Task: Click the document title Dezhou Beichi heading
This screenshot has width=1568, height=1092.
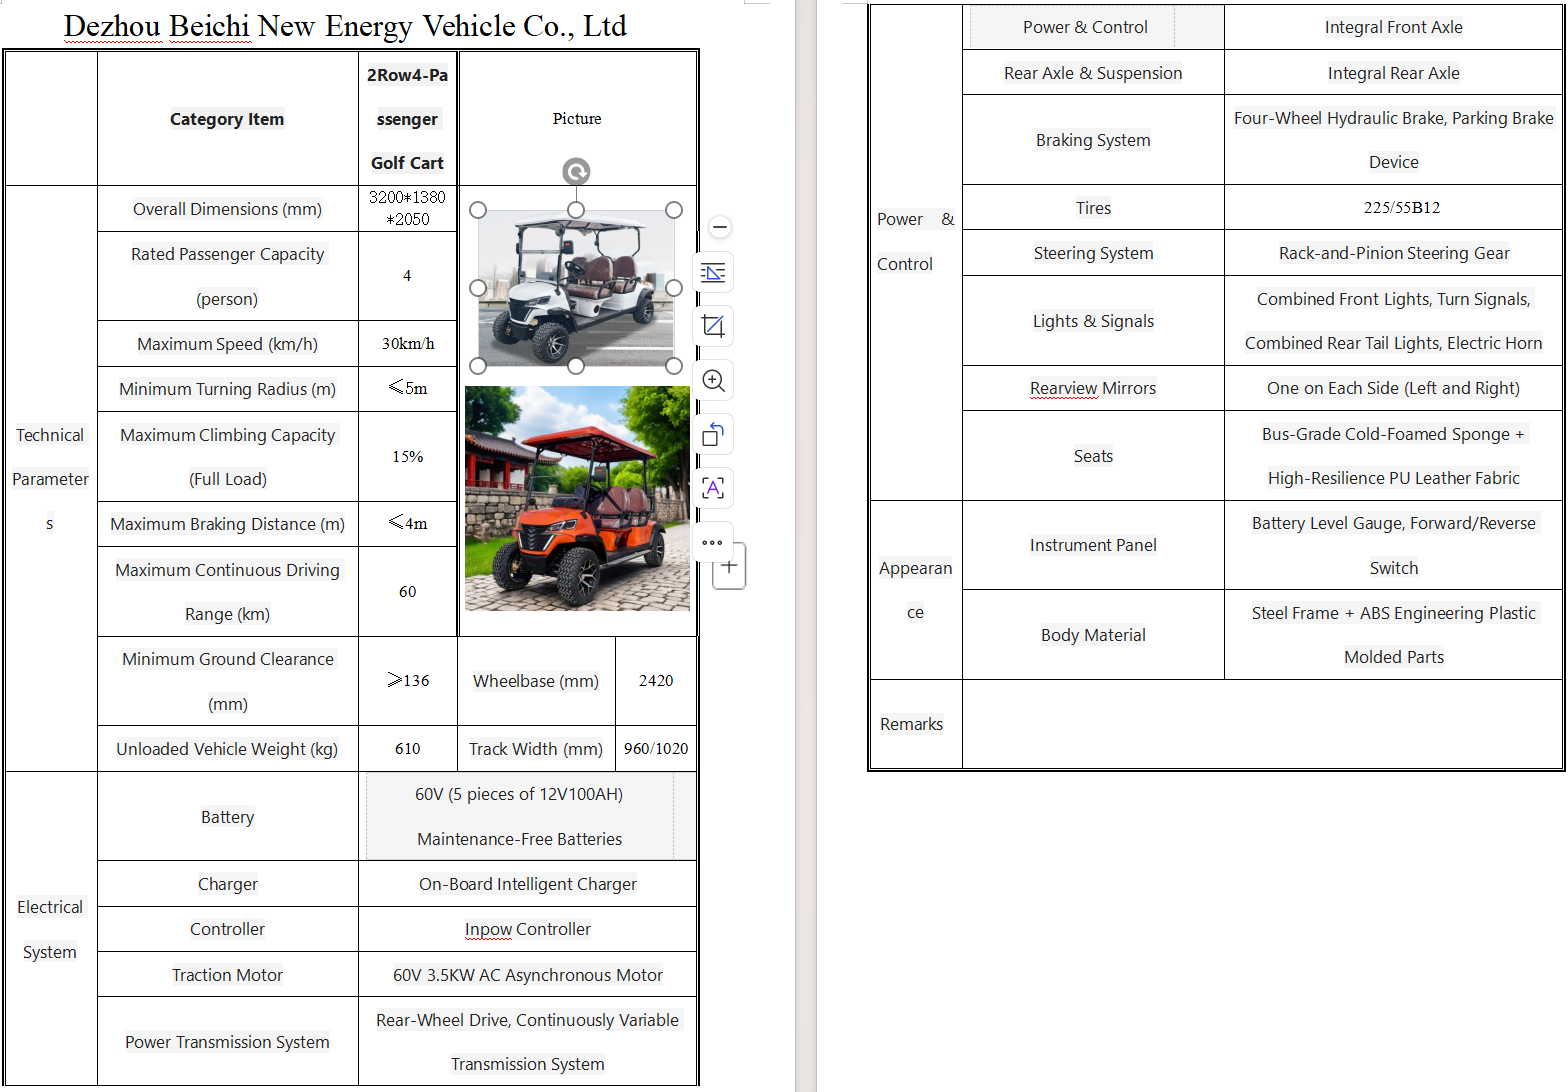Action: 345,26
